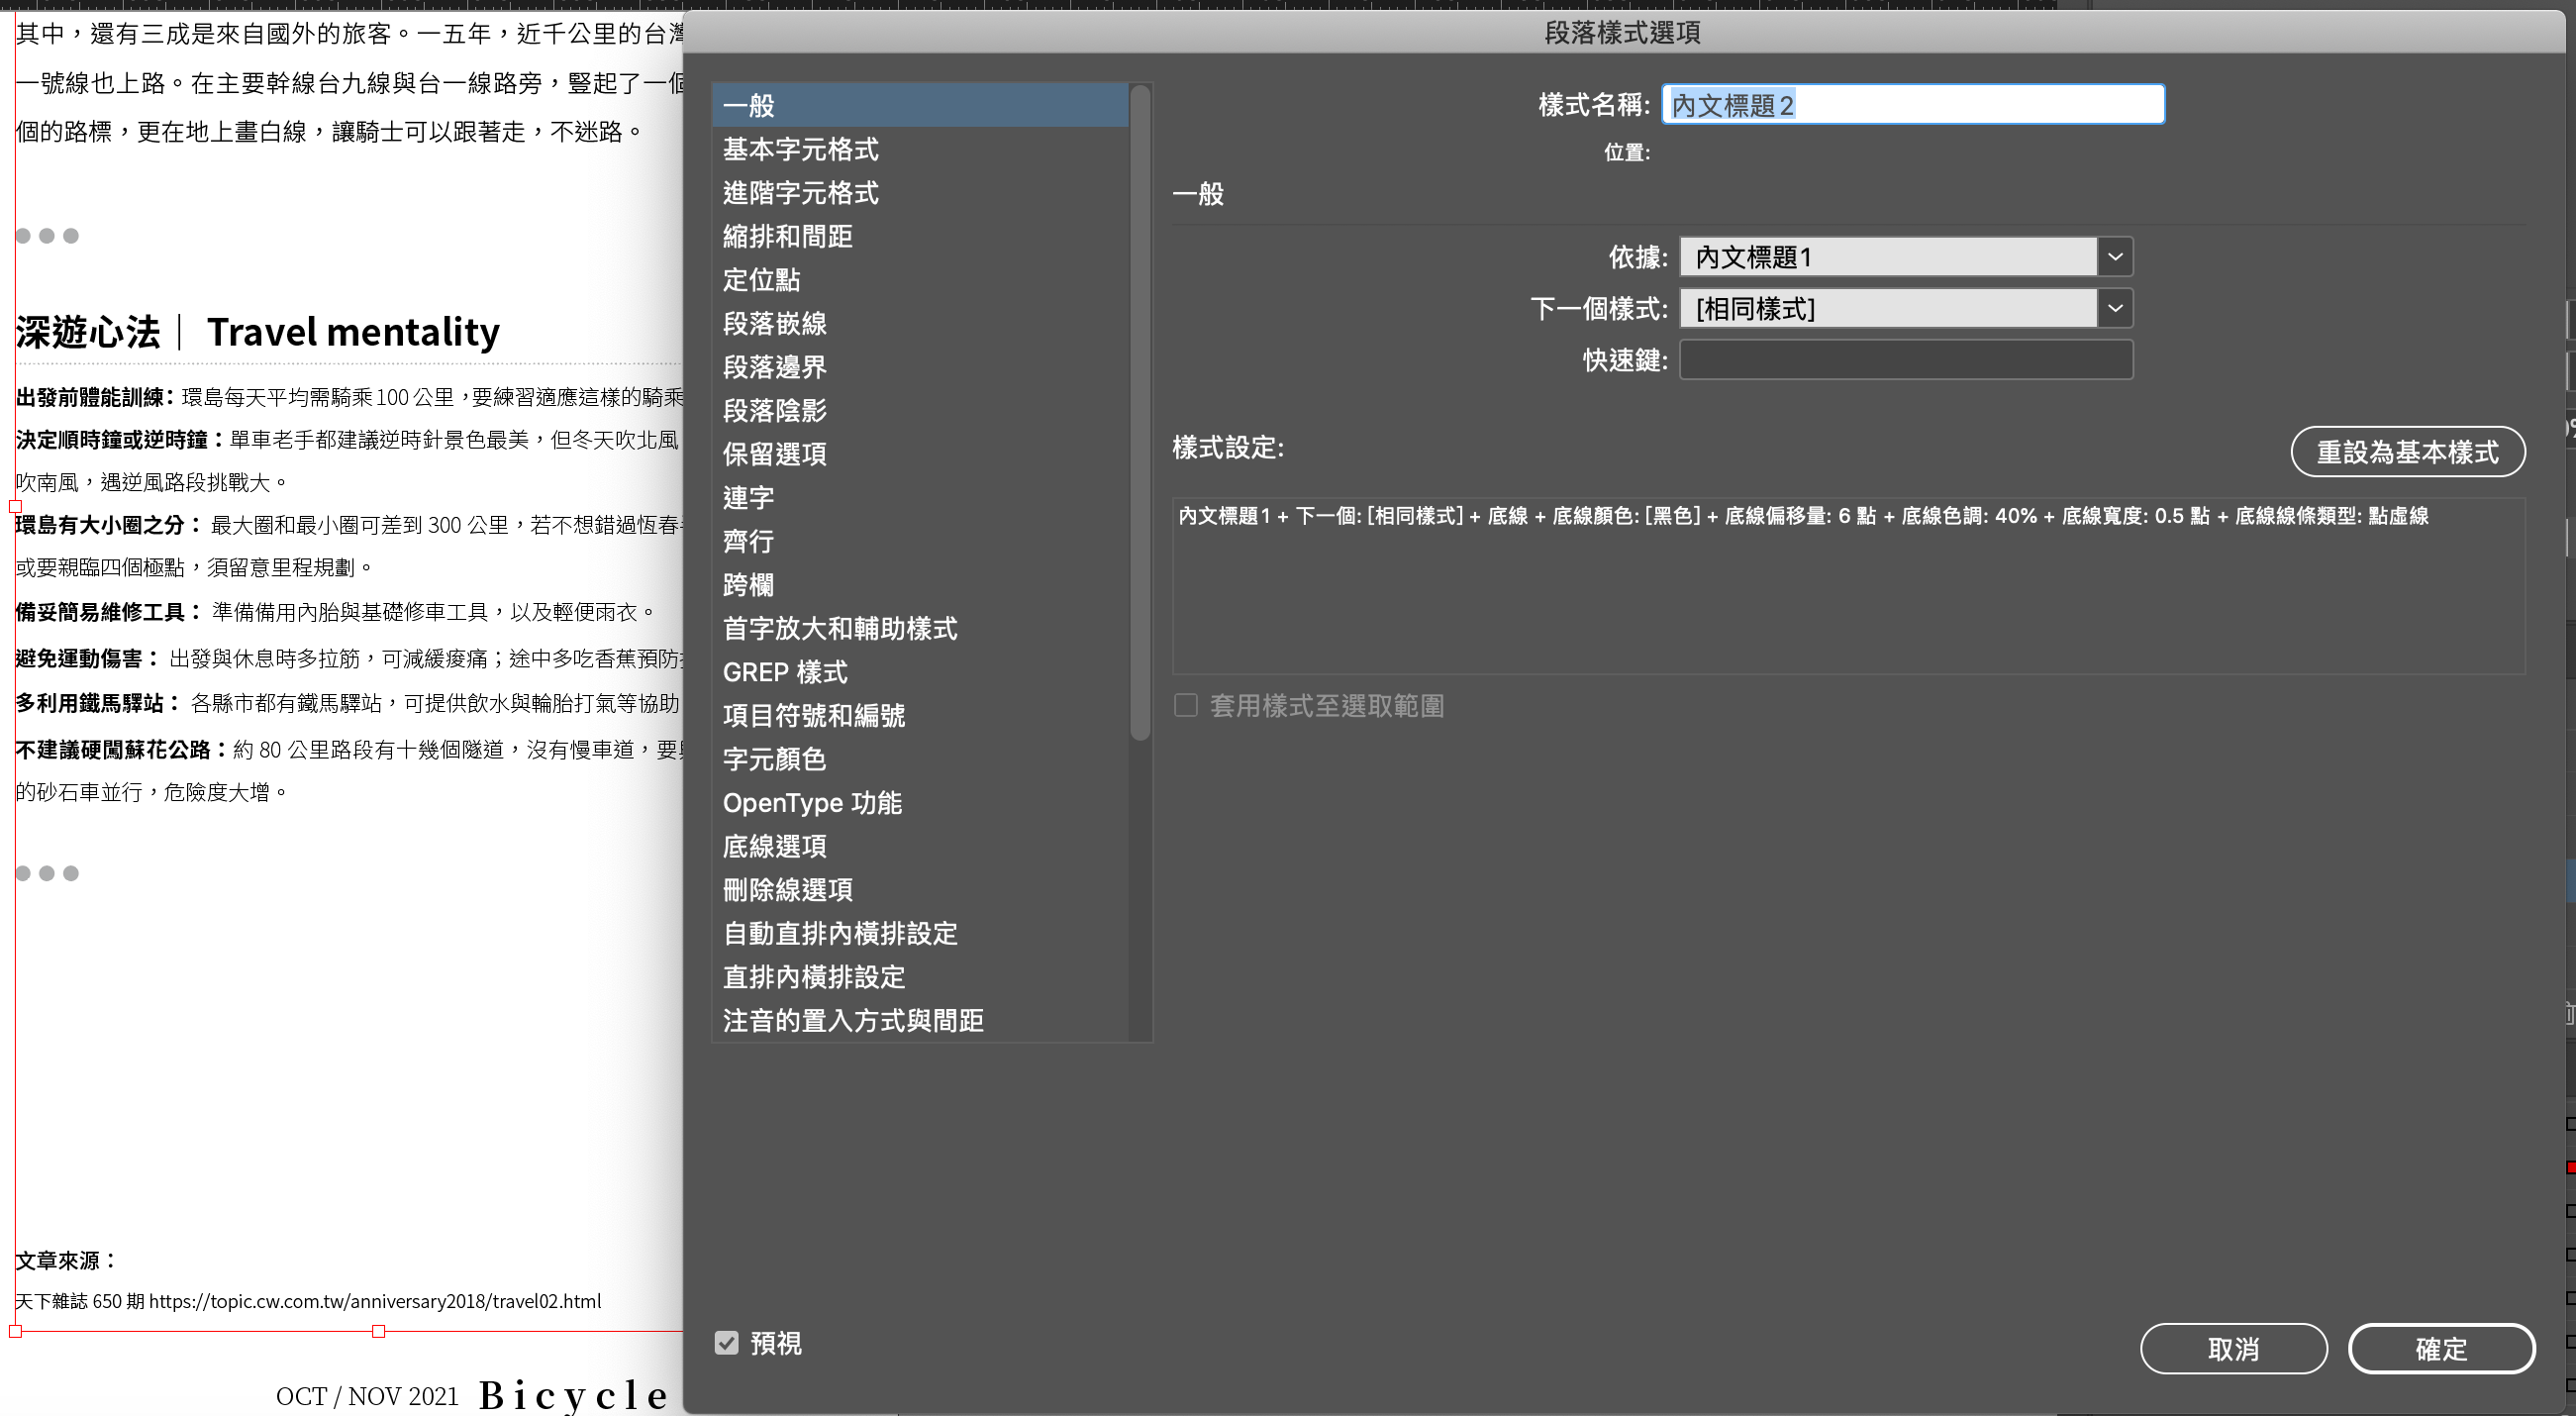Click the 快速鍵 shortcut input field
The image size is (2576, 1416).
click(1905, 360)
